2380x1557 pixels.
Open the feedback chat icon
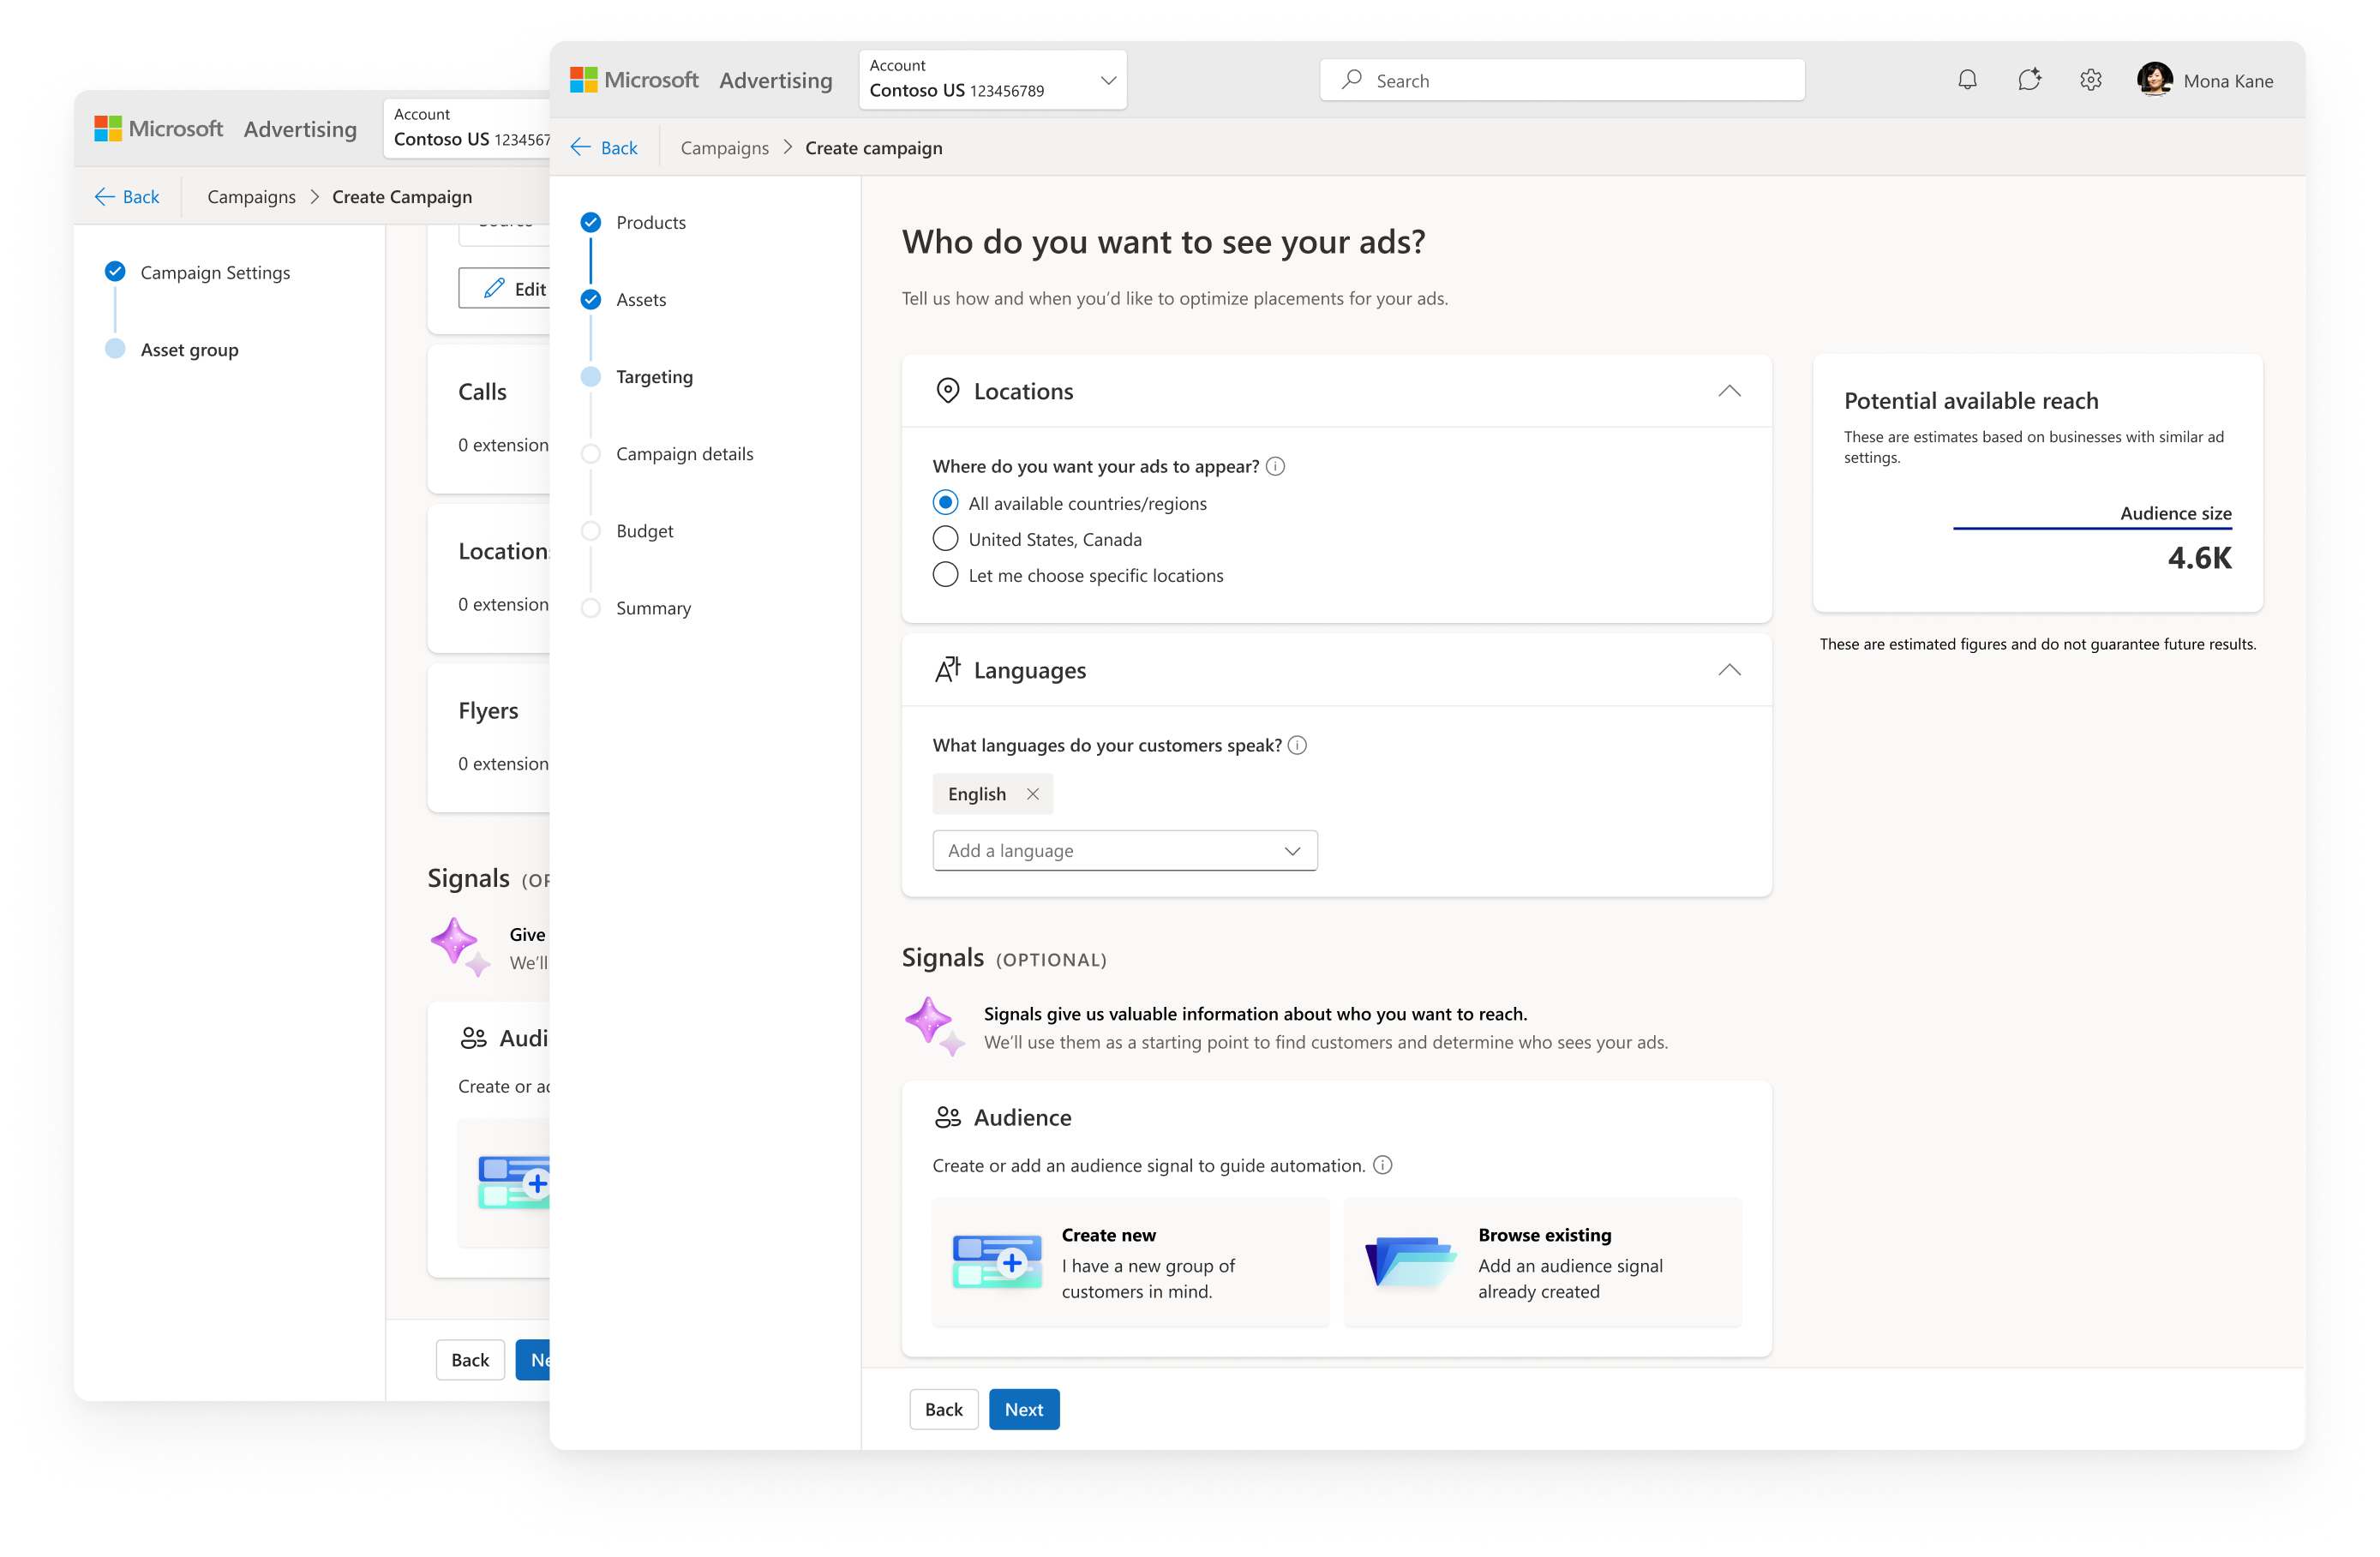[2029, 80]
